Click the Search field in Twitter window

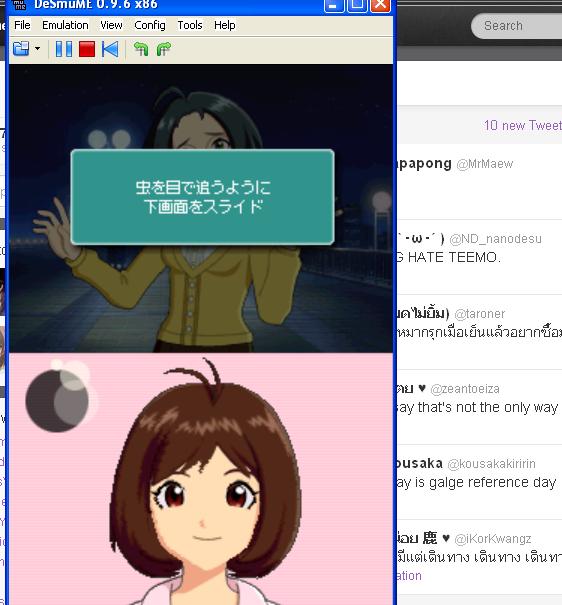coord(517,26)
